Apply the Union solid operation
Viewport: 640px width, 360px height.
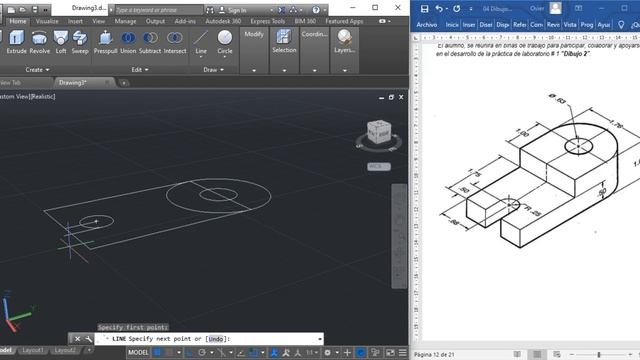coord(128,42)
